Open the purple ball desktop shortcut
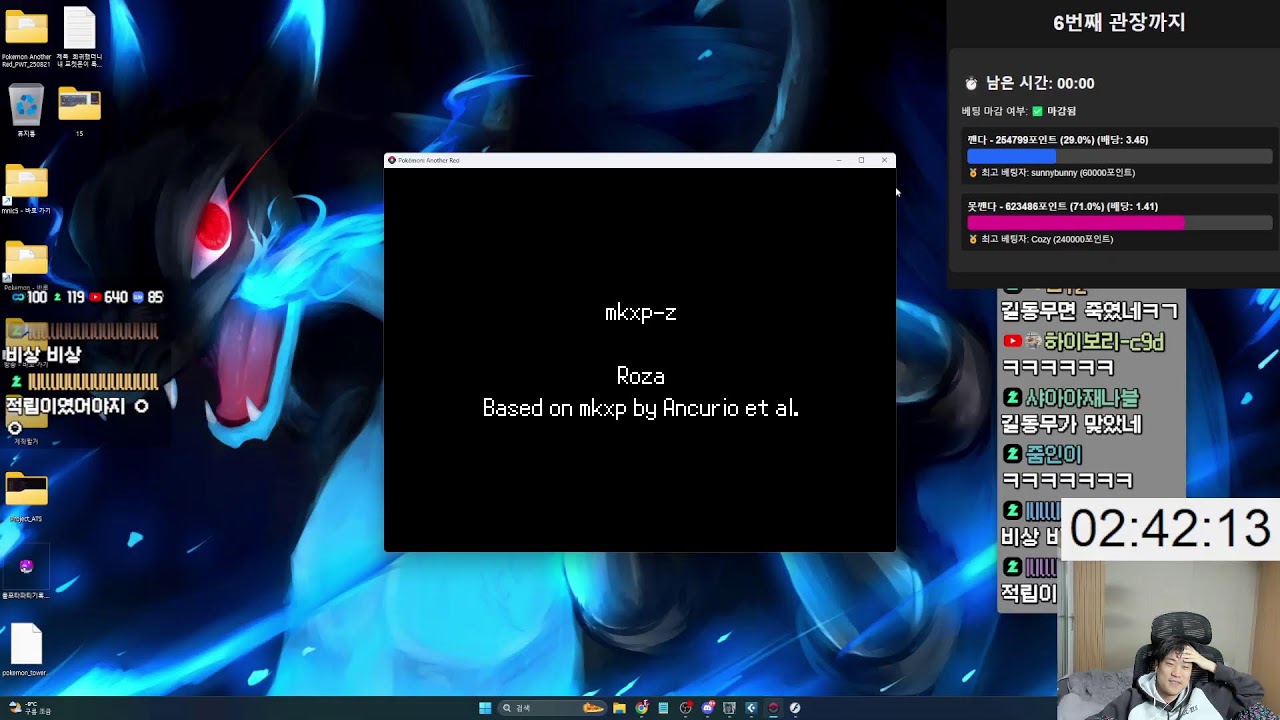The width and height of the screenshot is (1280, 720). coord(26,573)
